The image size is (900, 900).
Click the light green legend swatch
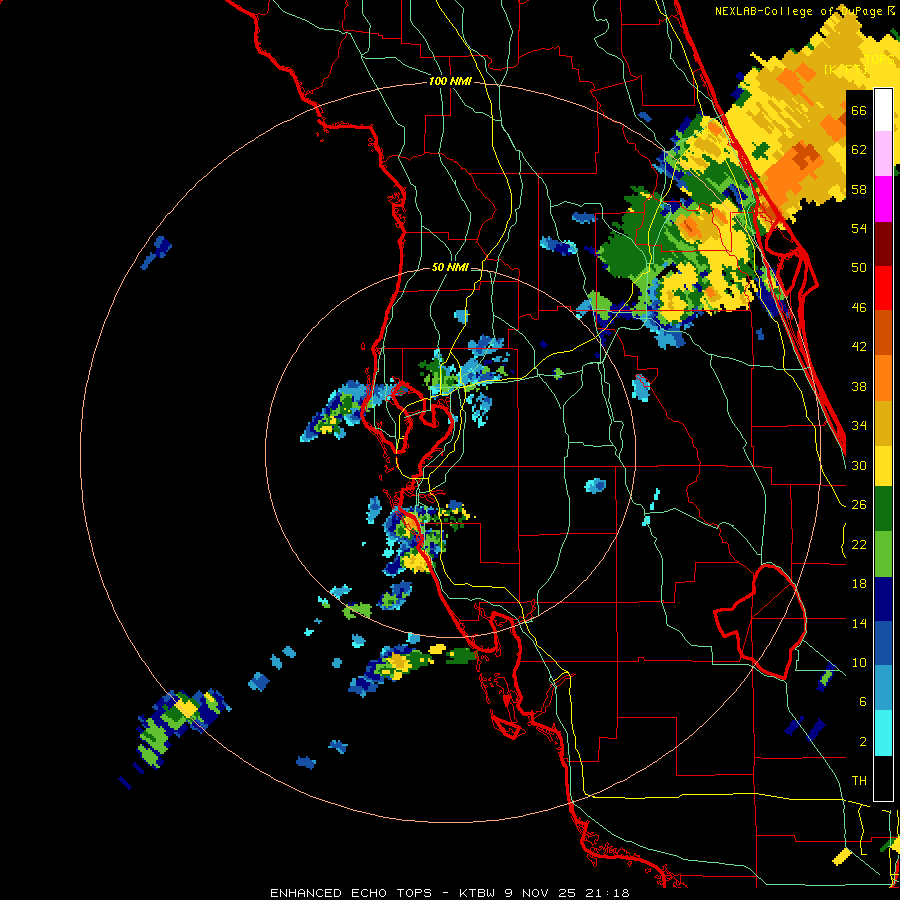[883, 554]
